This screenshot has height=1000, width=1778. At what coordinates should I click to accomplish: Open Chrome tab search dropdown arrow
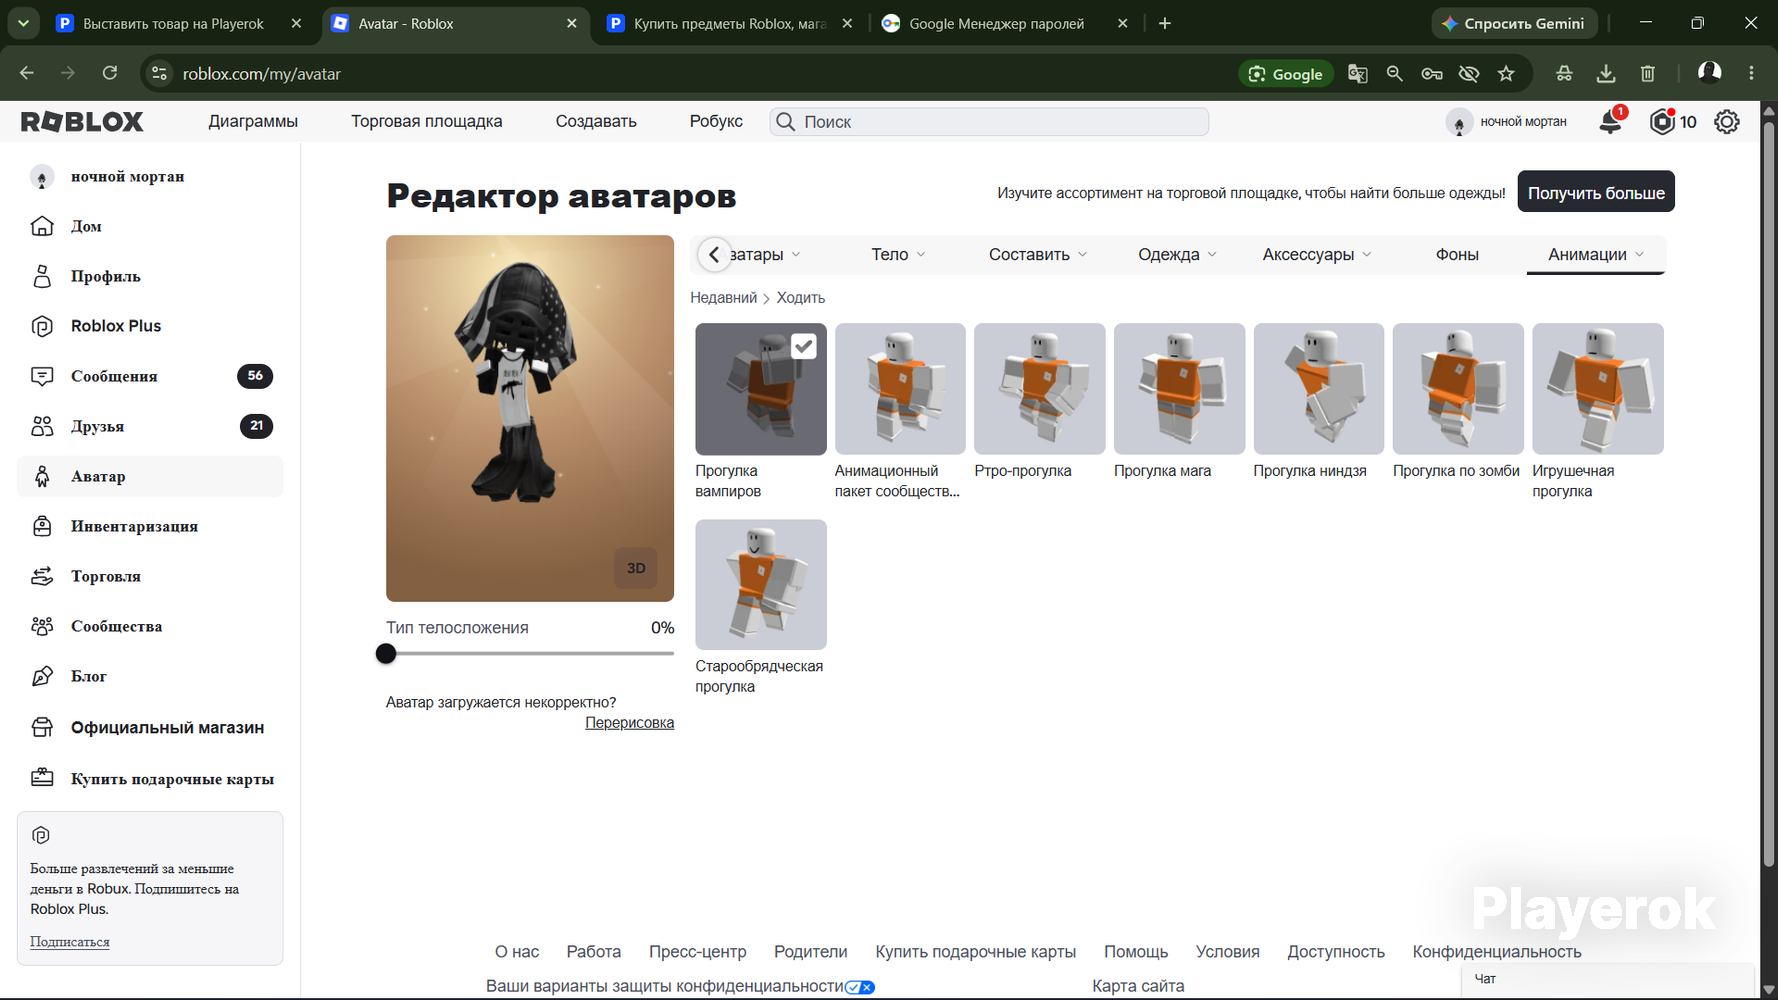click(23, 23)
